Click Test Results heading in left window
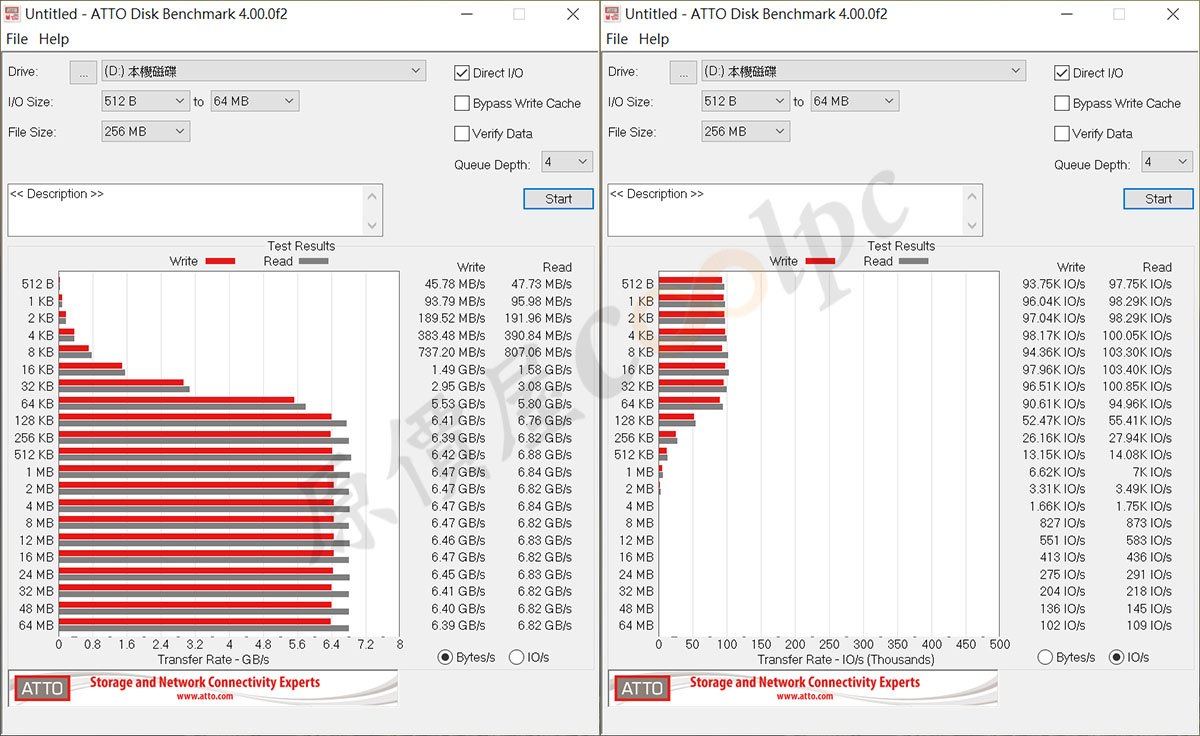The height and width of the screenshot is (736, 1200). pyautogui.click(x=301, y=246)
